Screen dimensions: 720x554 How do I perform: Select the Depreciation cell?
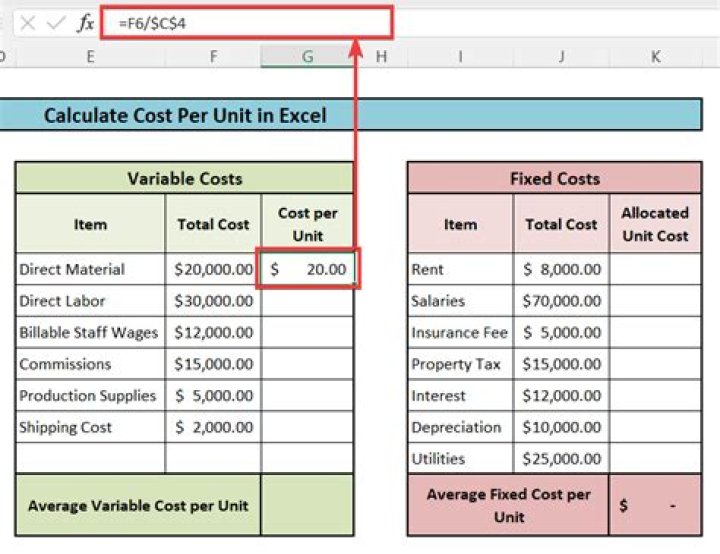tap(460, 427)
